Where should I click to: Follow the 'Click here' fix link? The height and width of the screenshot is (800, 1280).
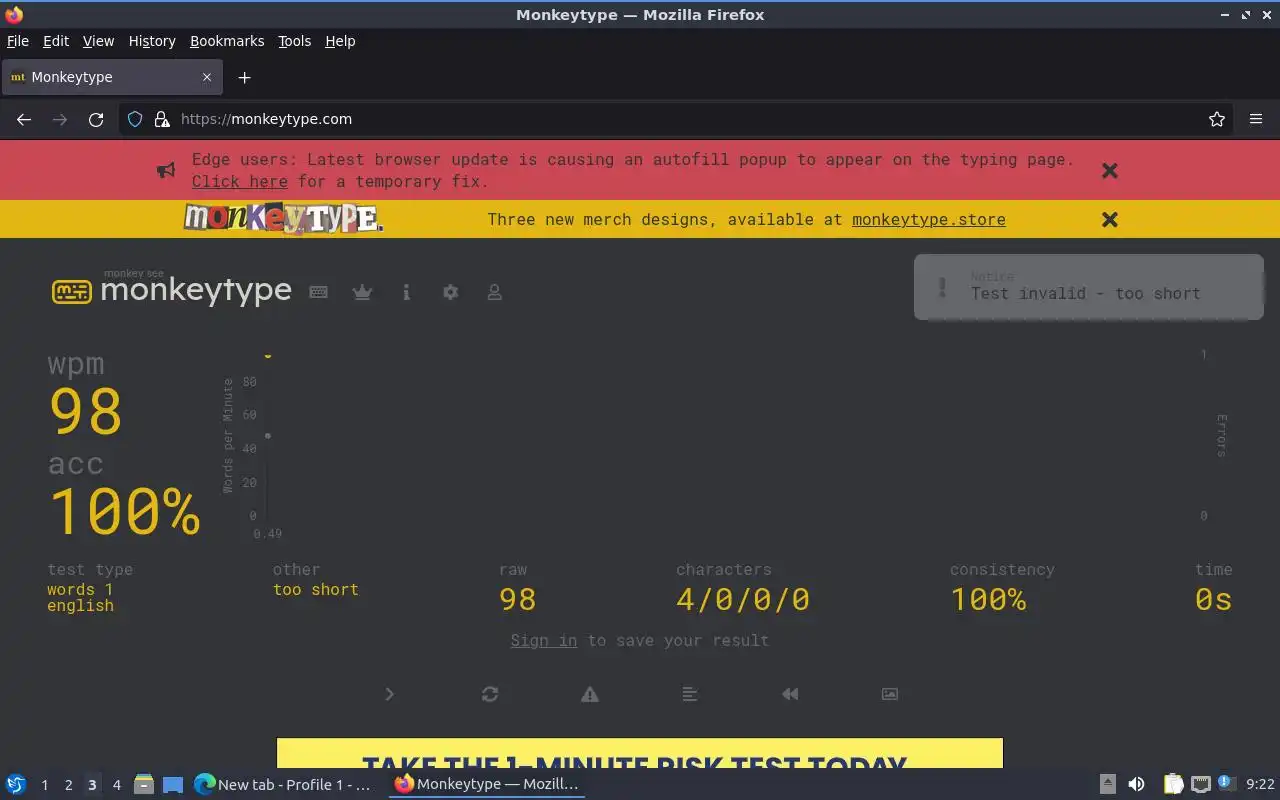[x=240, y=181]
